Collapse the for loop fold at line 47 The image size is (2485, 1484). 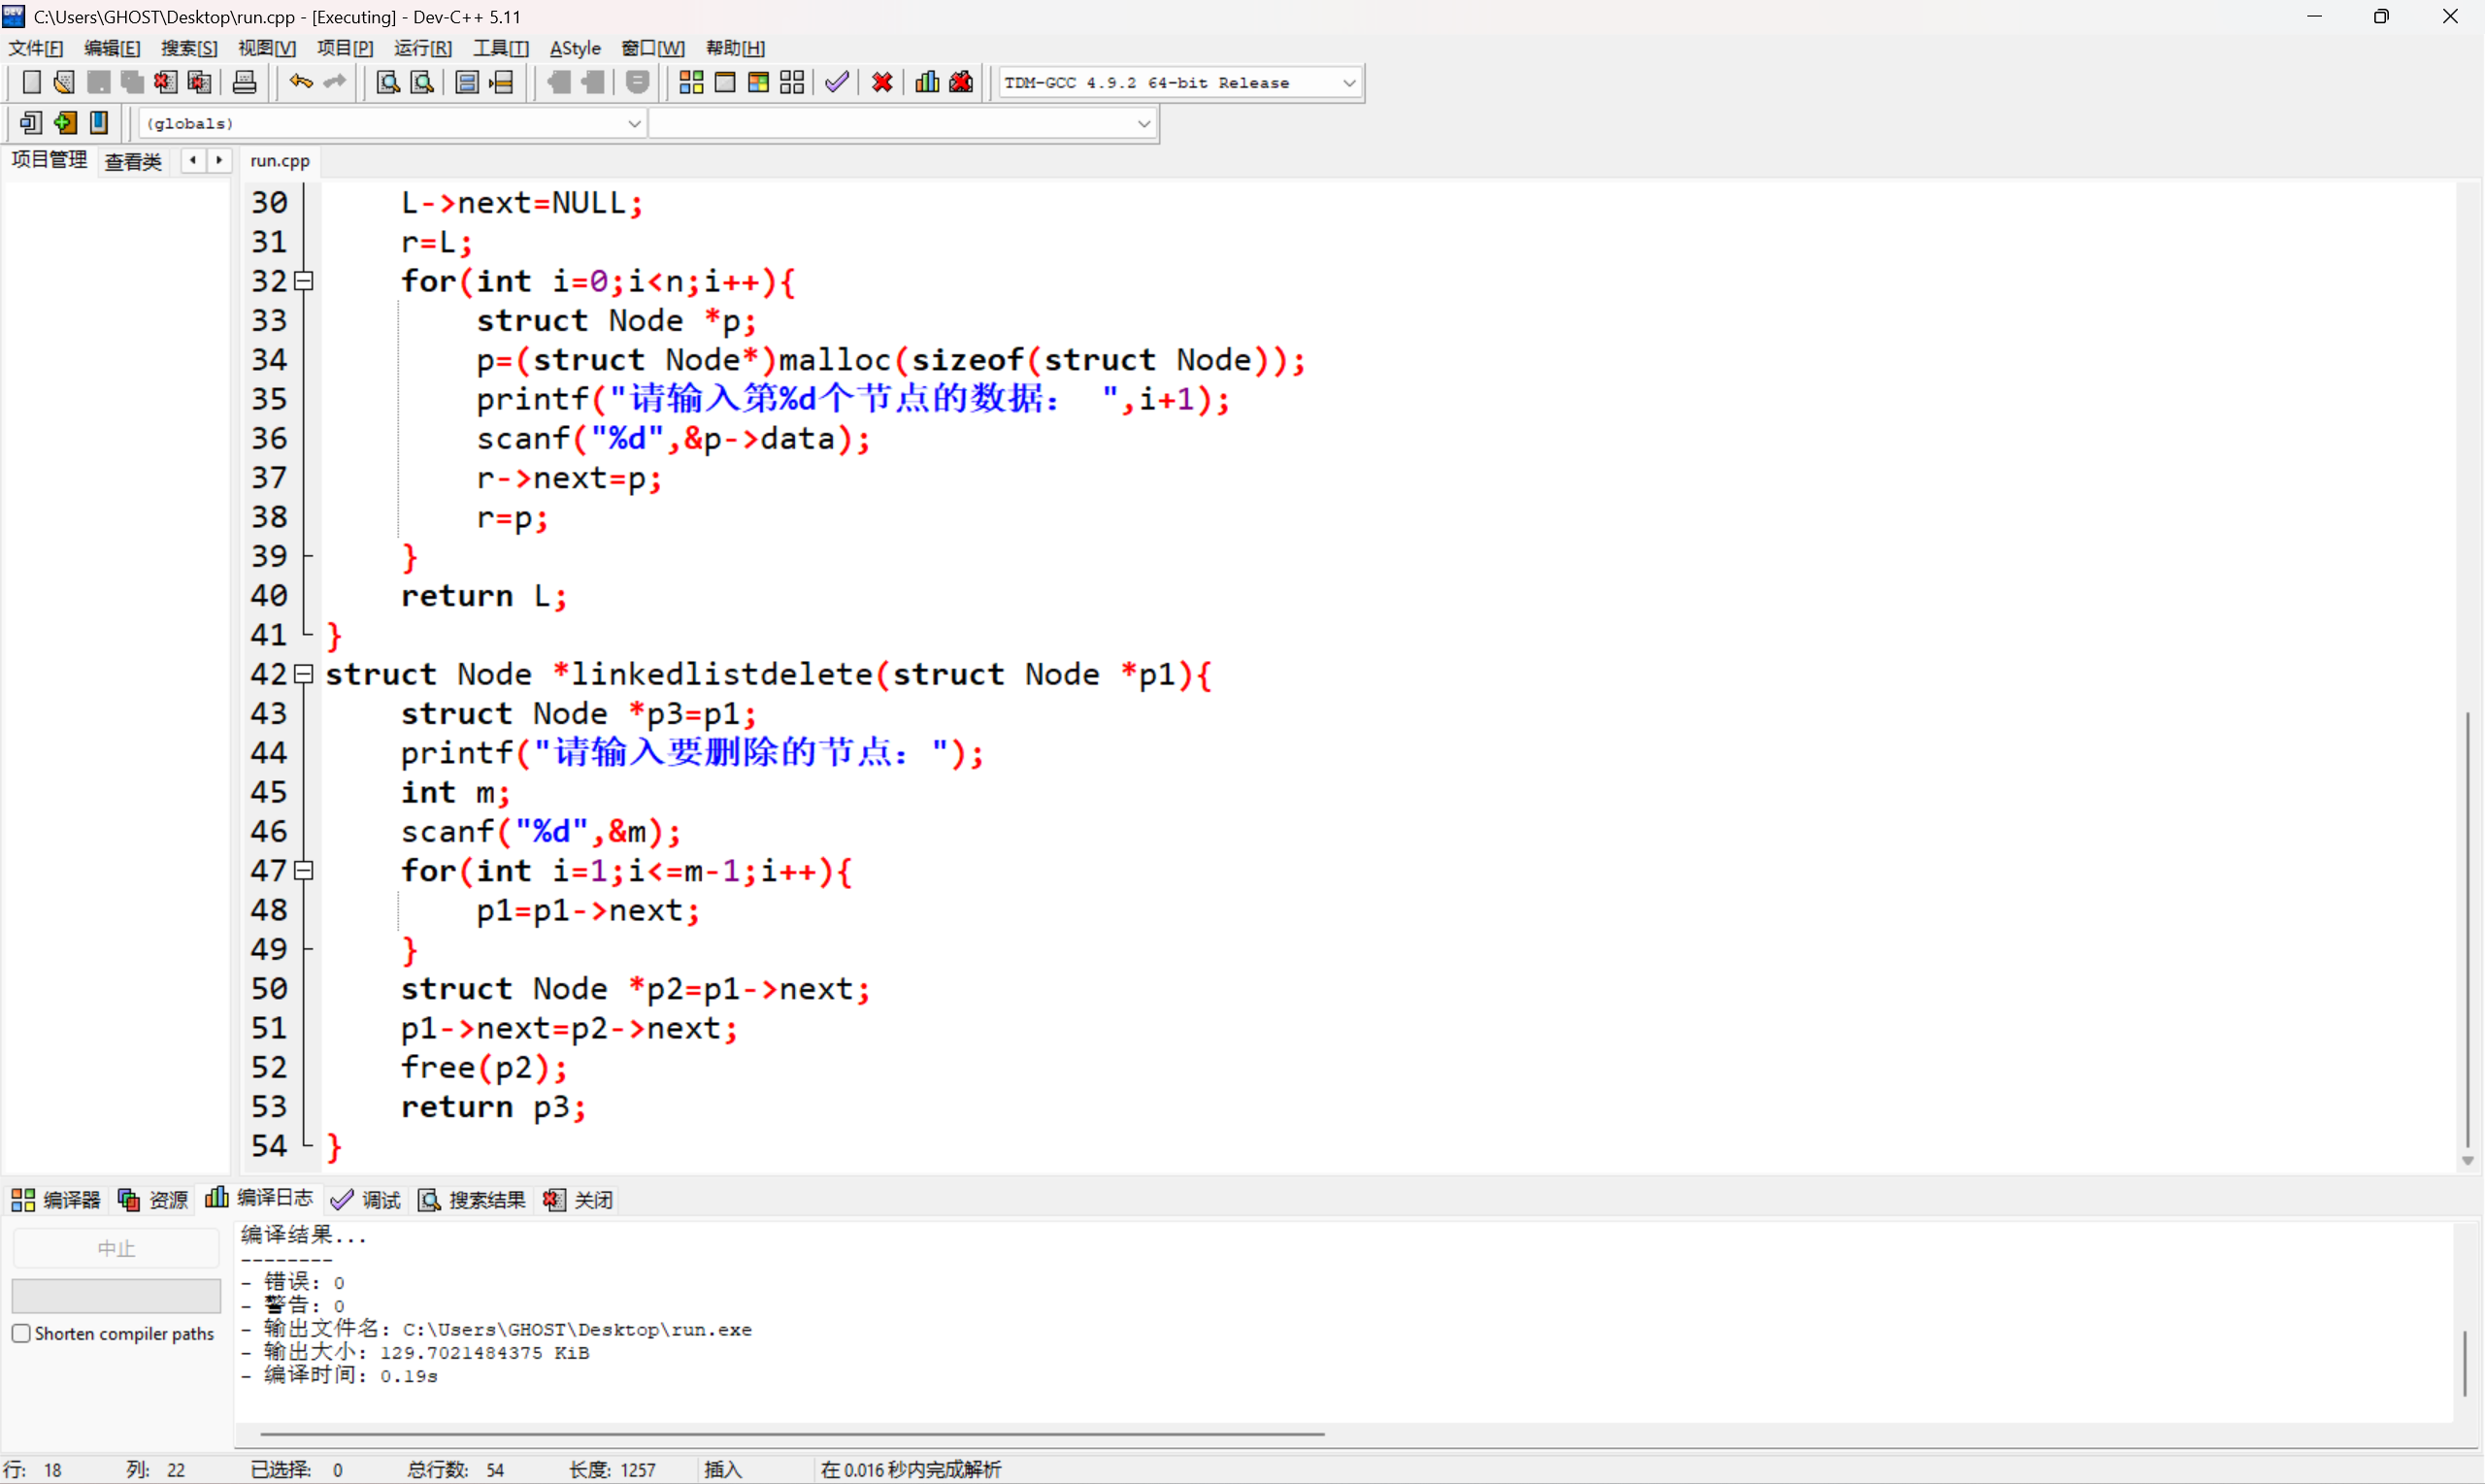[305, 871]
